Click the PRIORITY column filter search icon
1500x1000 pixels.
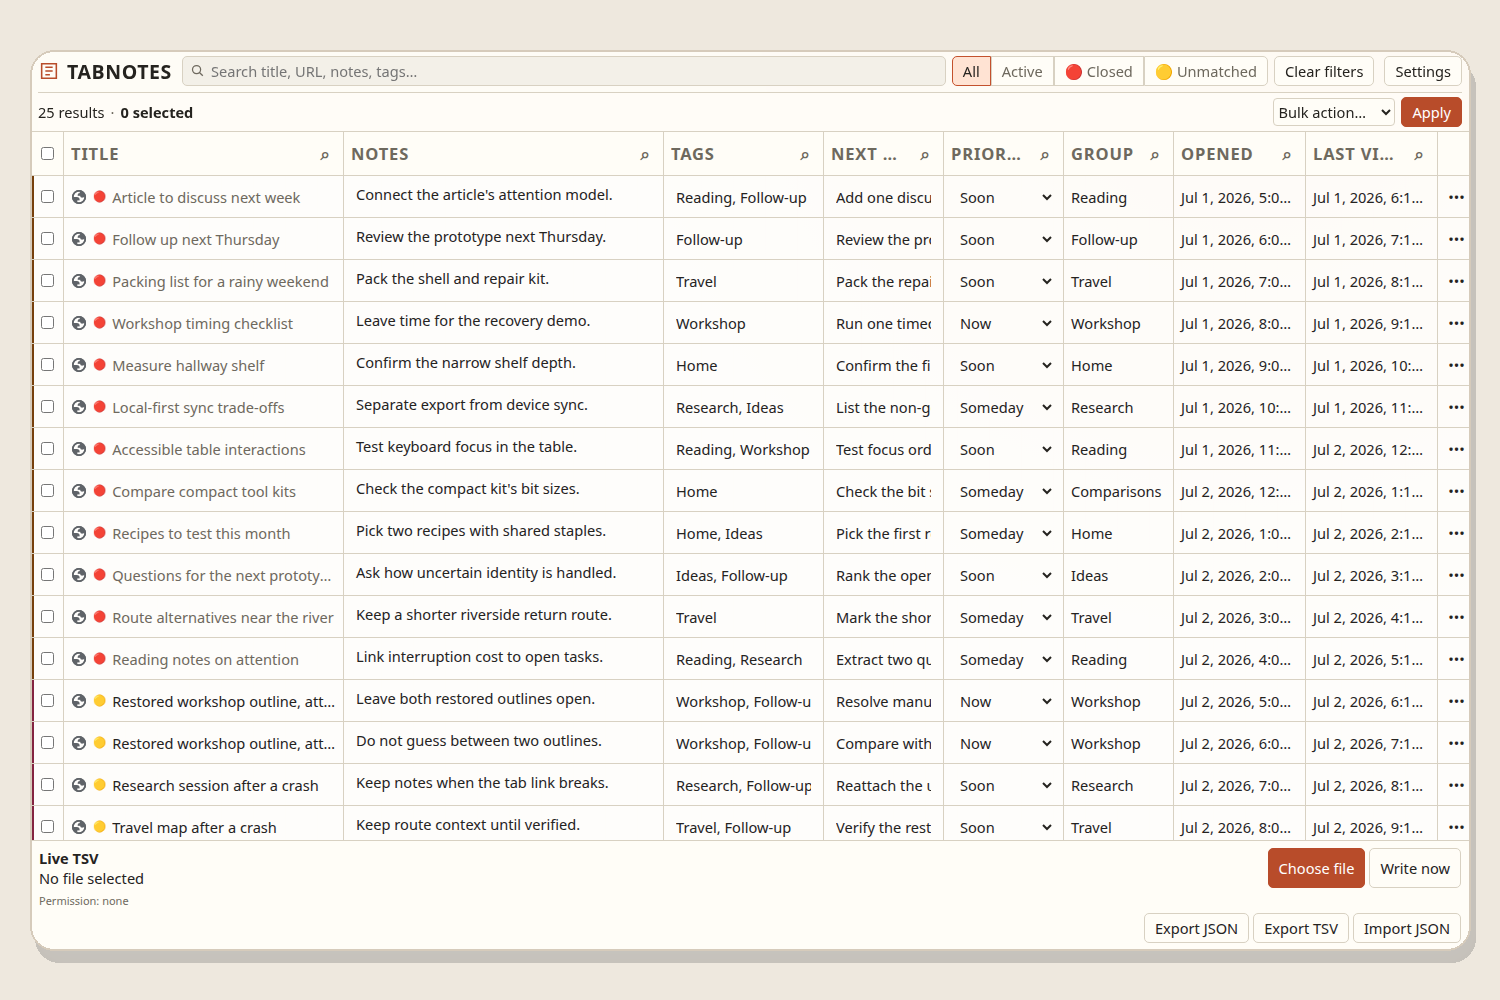coord(1045,155)
